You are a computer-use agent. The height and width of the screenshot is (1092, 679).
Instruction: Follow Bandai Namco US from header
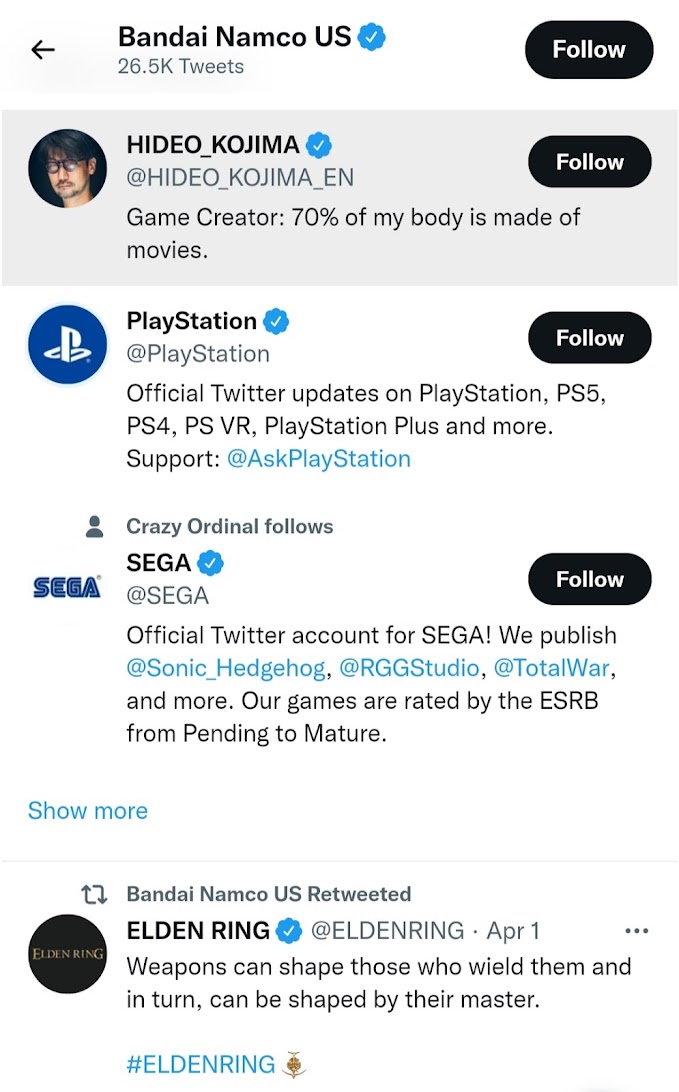click(589, 50)
